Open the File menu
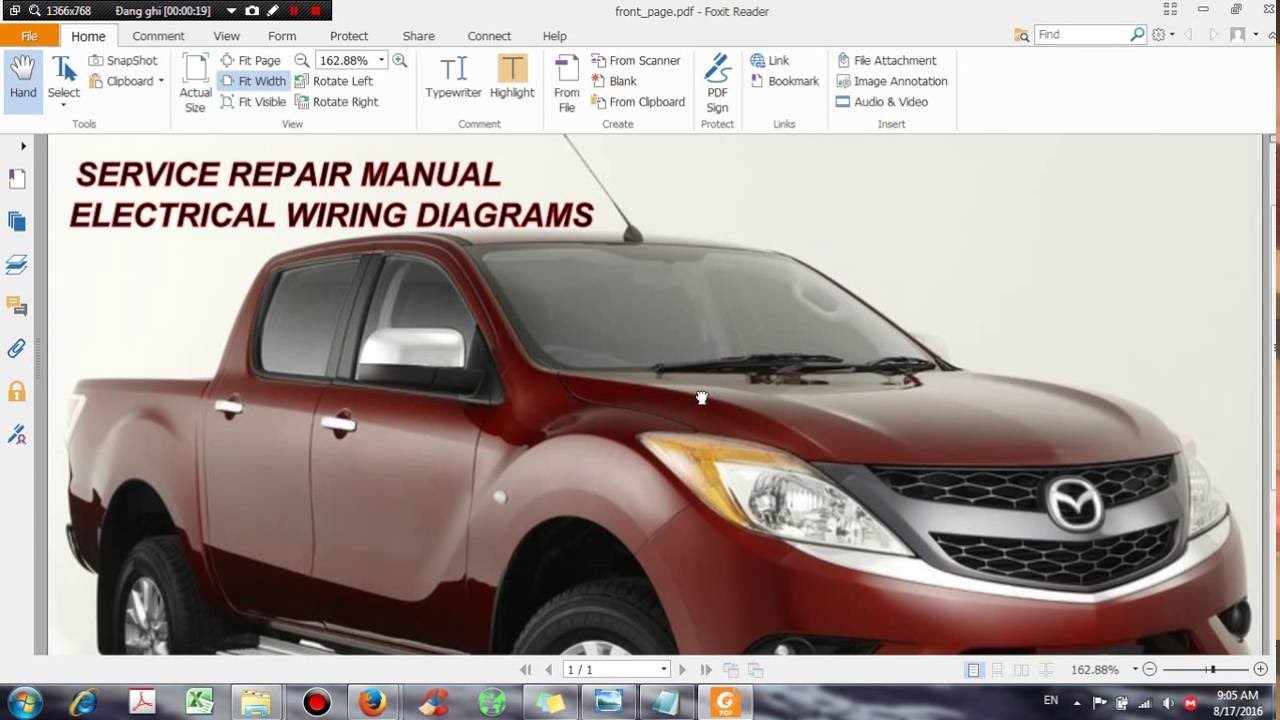This screenshot has width=1280, height=720. pos(29,36)
